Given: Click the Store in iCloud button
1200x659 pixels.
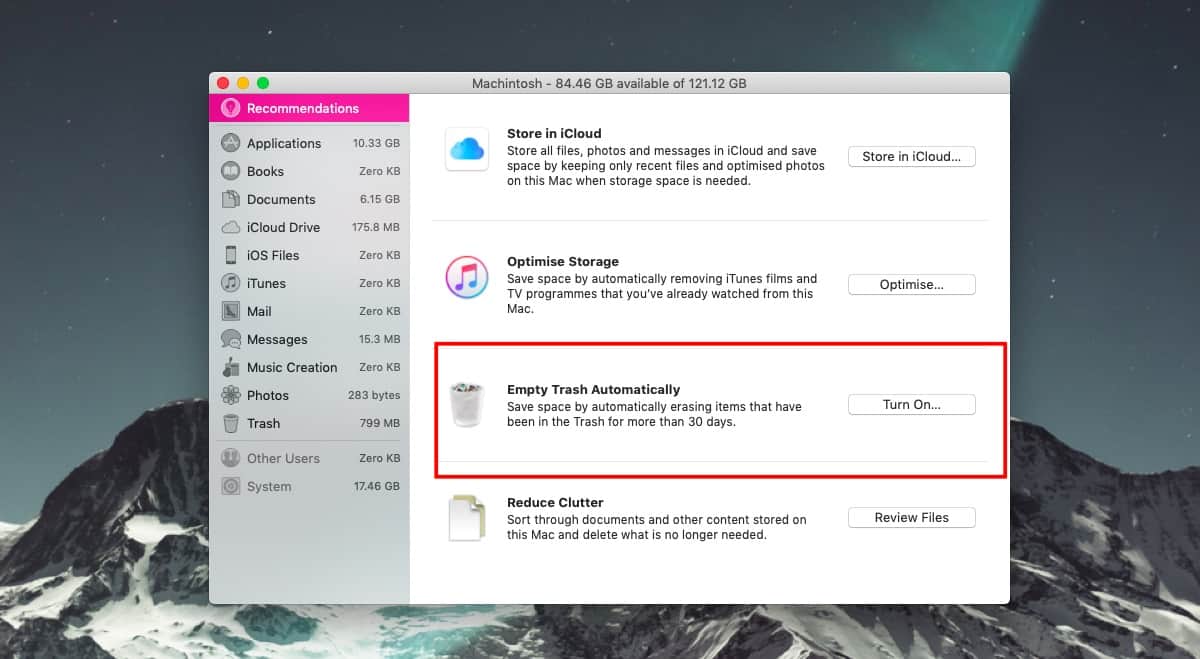Looking at the screenshot, I should coord(911,156).
